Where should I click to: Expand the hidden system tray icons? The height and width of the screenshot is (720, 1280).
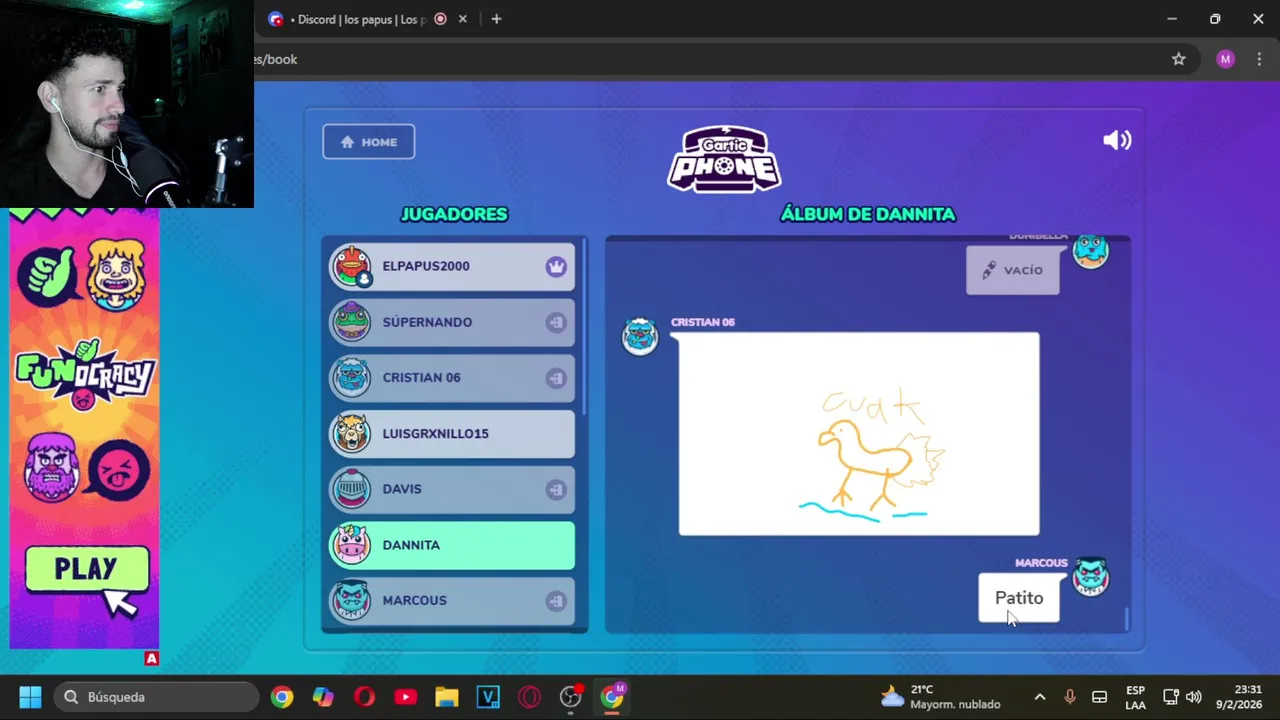pos(1039,697)
